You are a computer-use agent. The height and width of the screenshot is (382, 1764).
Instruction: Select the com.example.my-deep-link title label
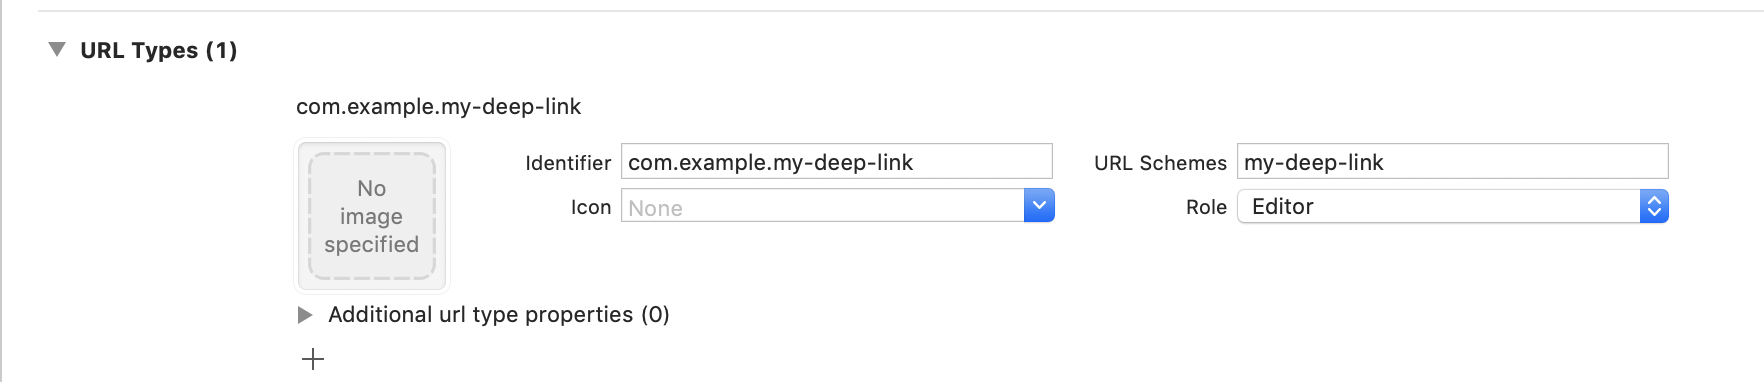438,106
